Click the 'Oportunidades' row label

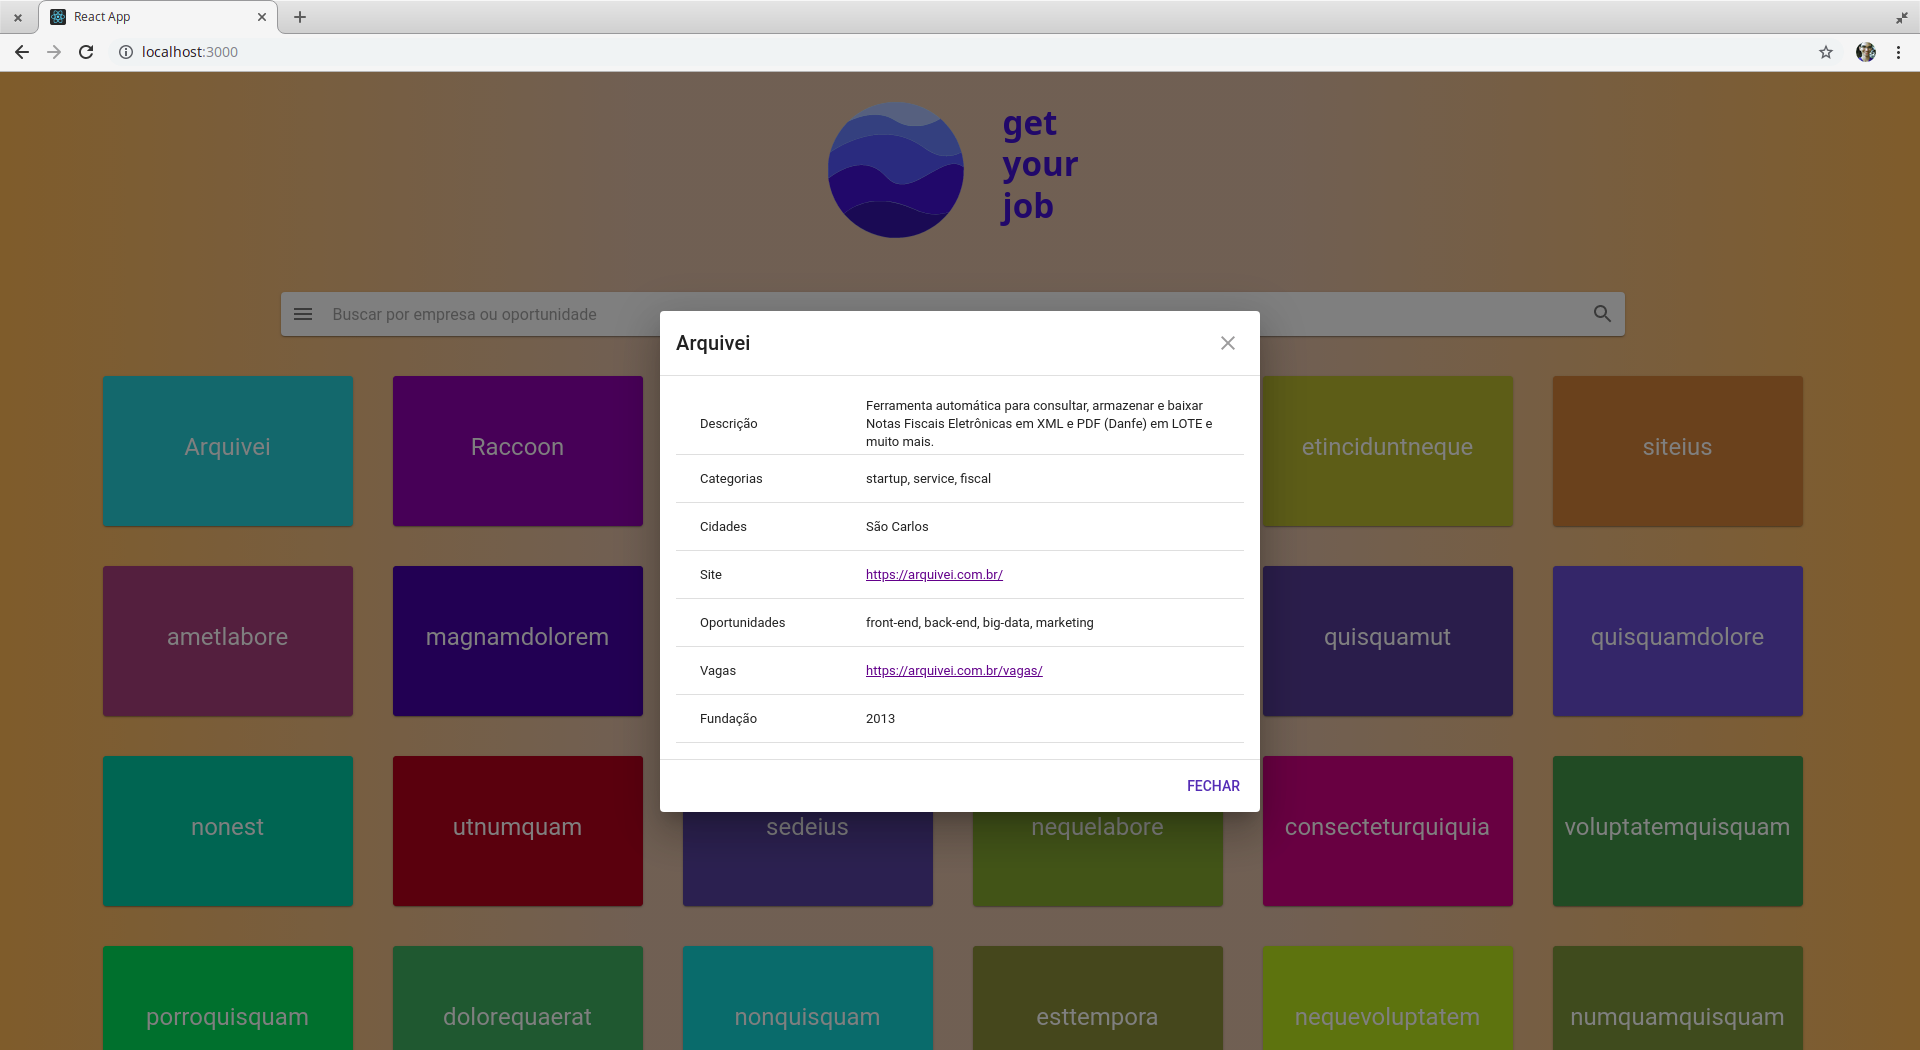point(743,623)
